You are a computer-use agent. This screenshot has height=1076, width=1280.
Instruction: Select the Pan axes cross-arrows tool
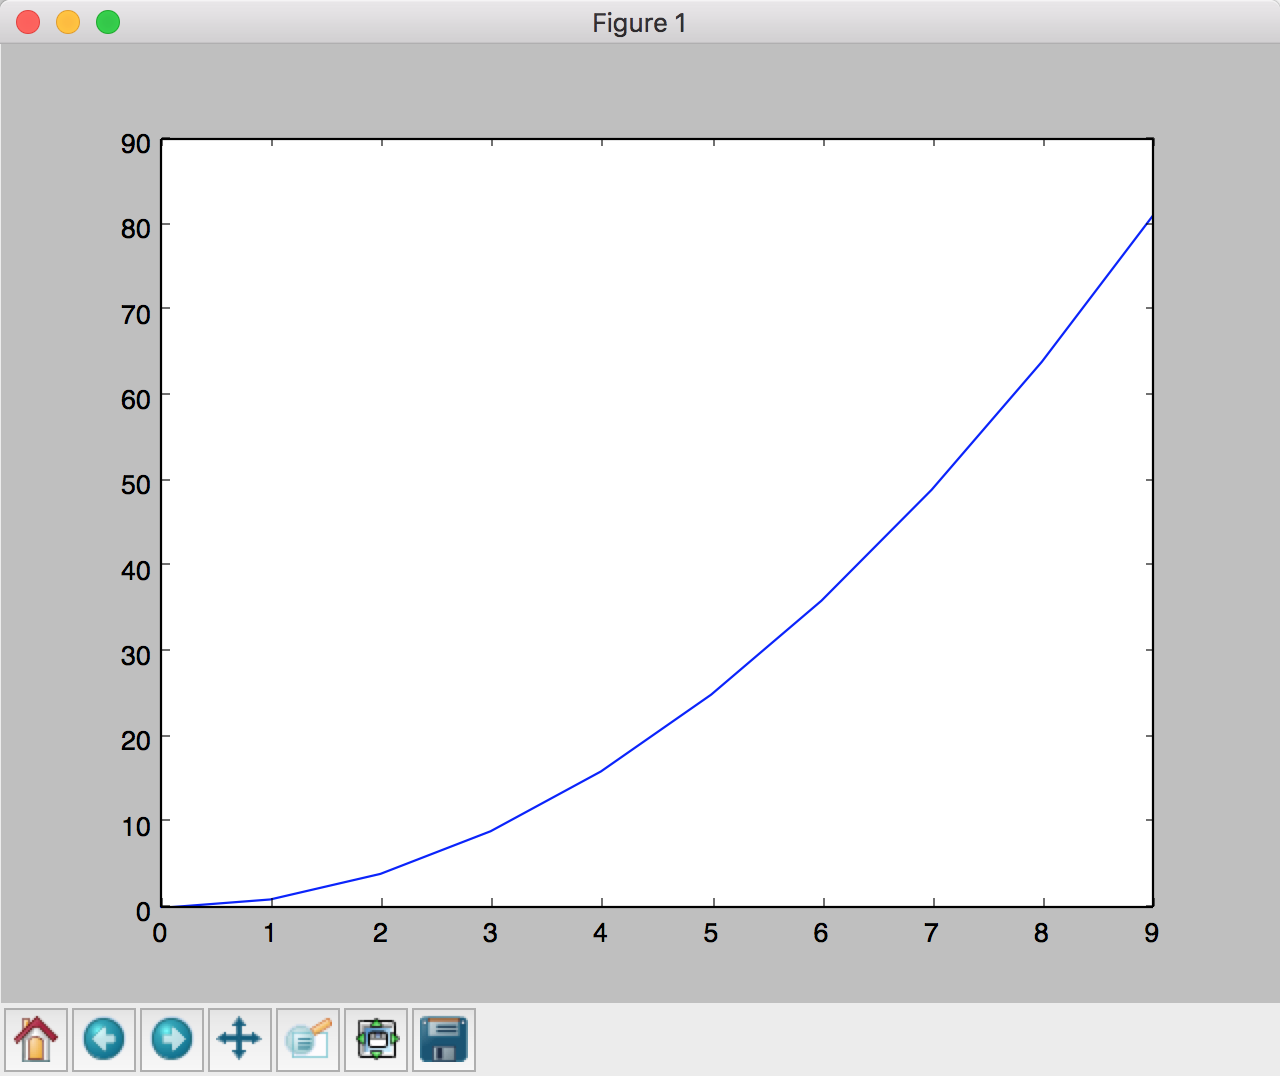[240, 1039]
